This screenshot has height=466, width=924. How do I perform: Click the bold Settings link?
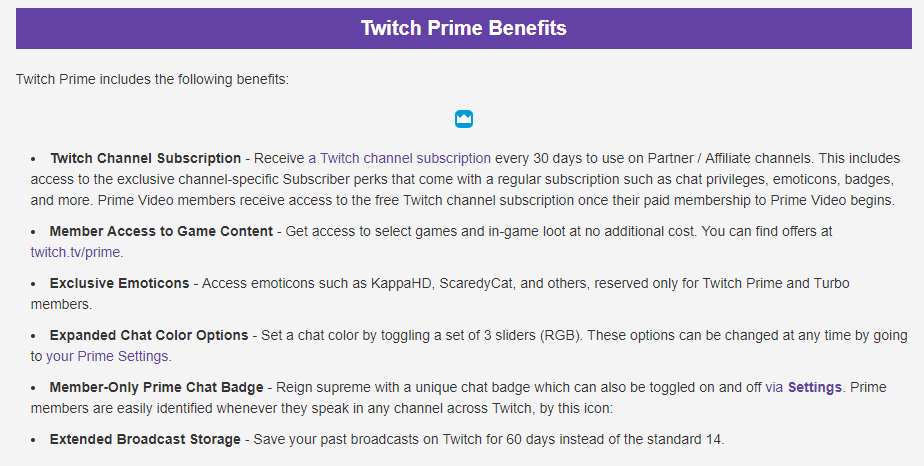(x=815, y=387)
